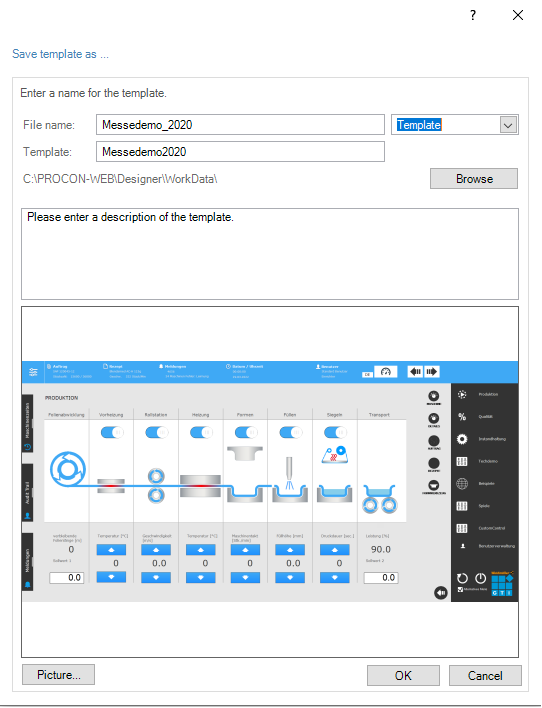Click the dialog help question mark
This screenshot has height=708, width=542.
pyautogui.click(x=473, y=15)
